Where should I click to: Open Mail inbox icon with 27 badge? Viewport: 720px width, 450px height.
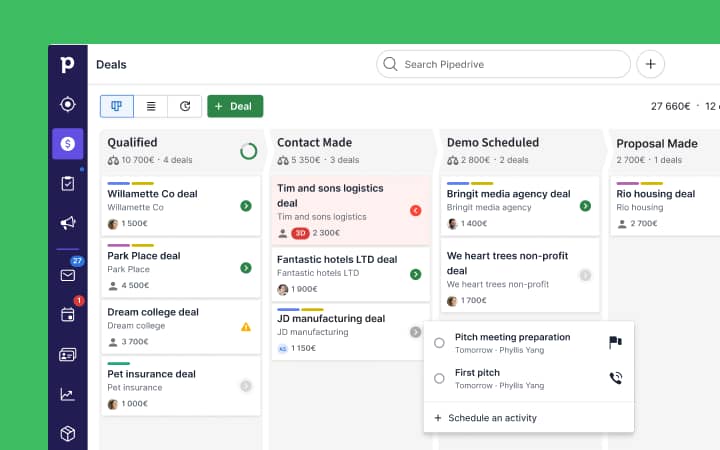(68, 275)
